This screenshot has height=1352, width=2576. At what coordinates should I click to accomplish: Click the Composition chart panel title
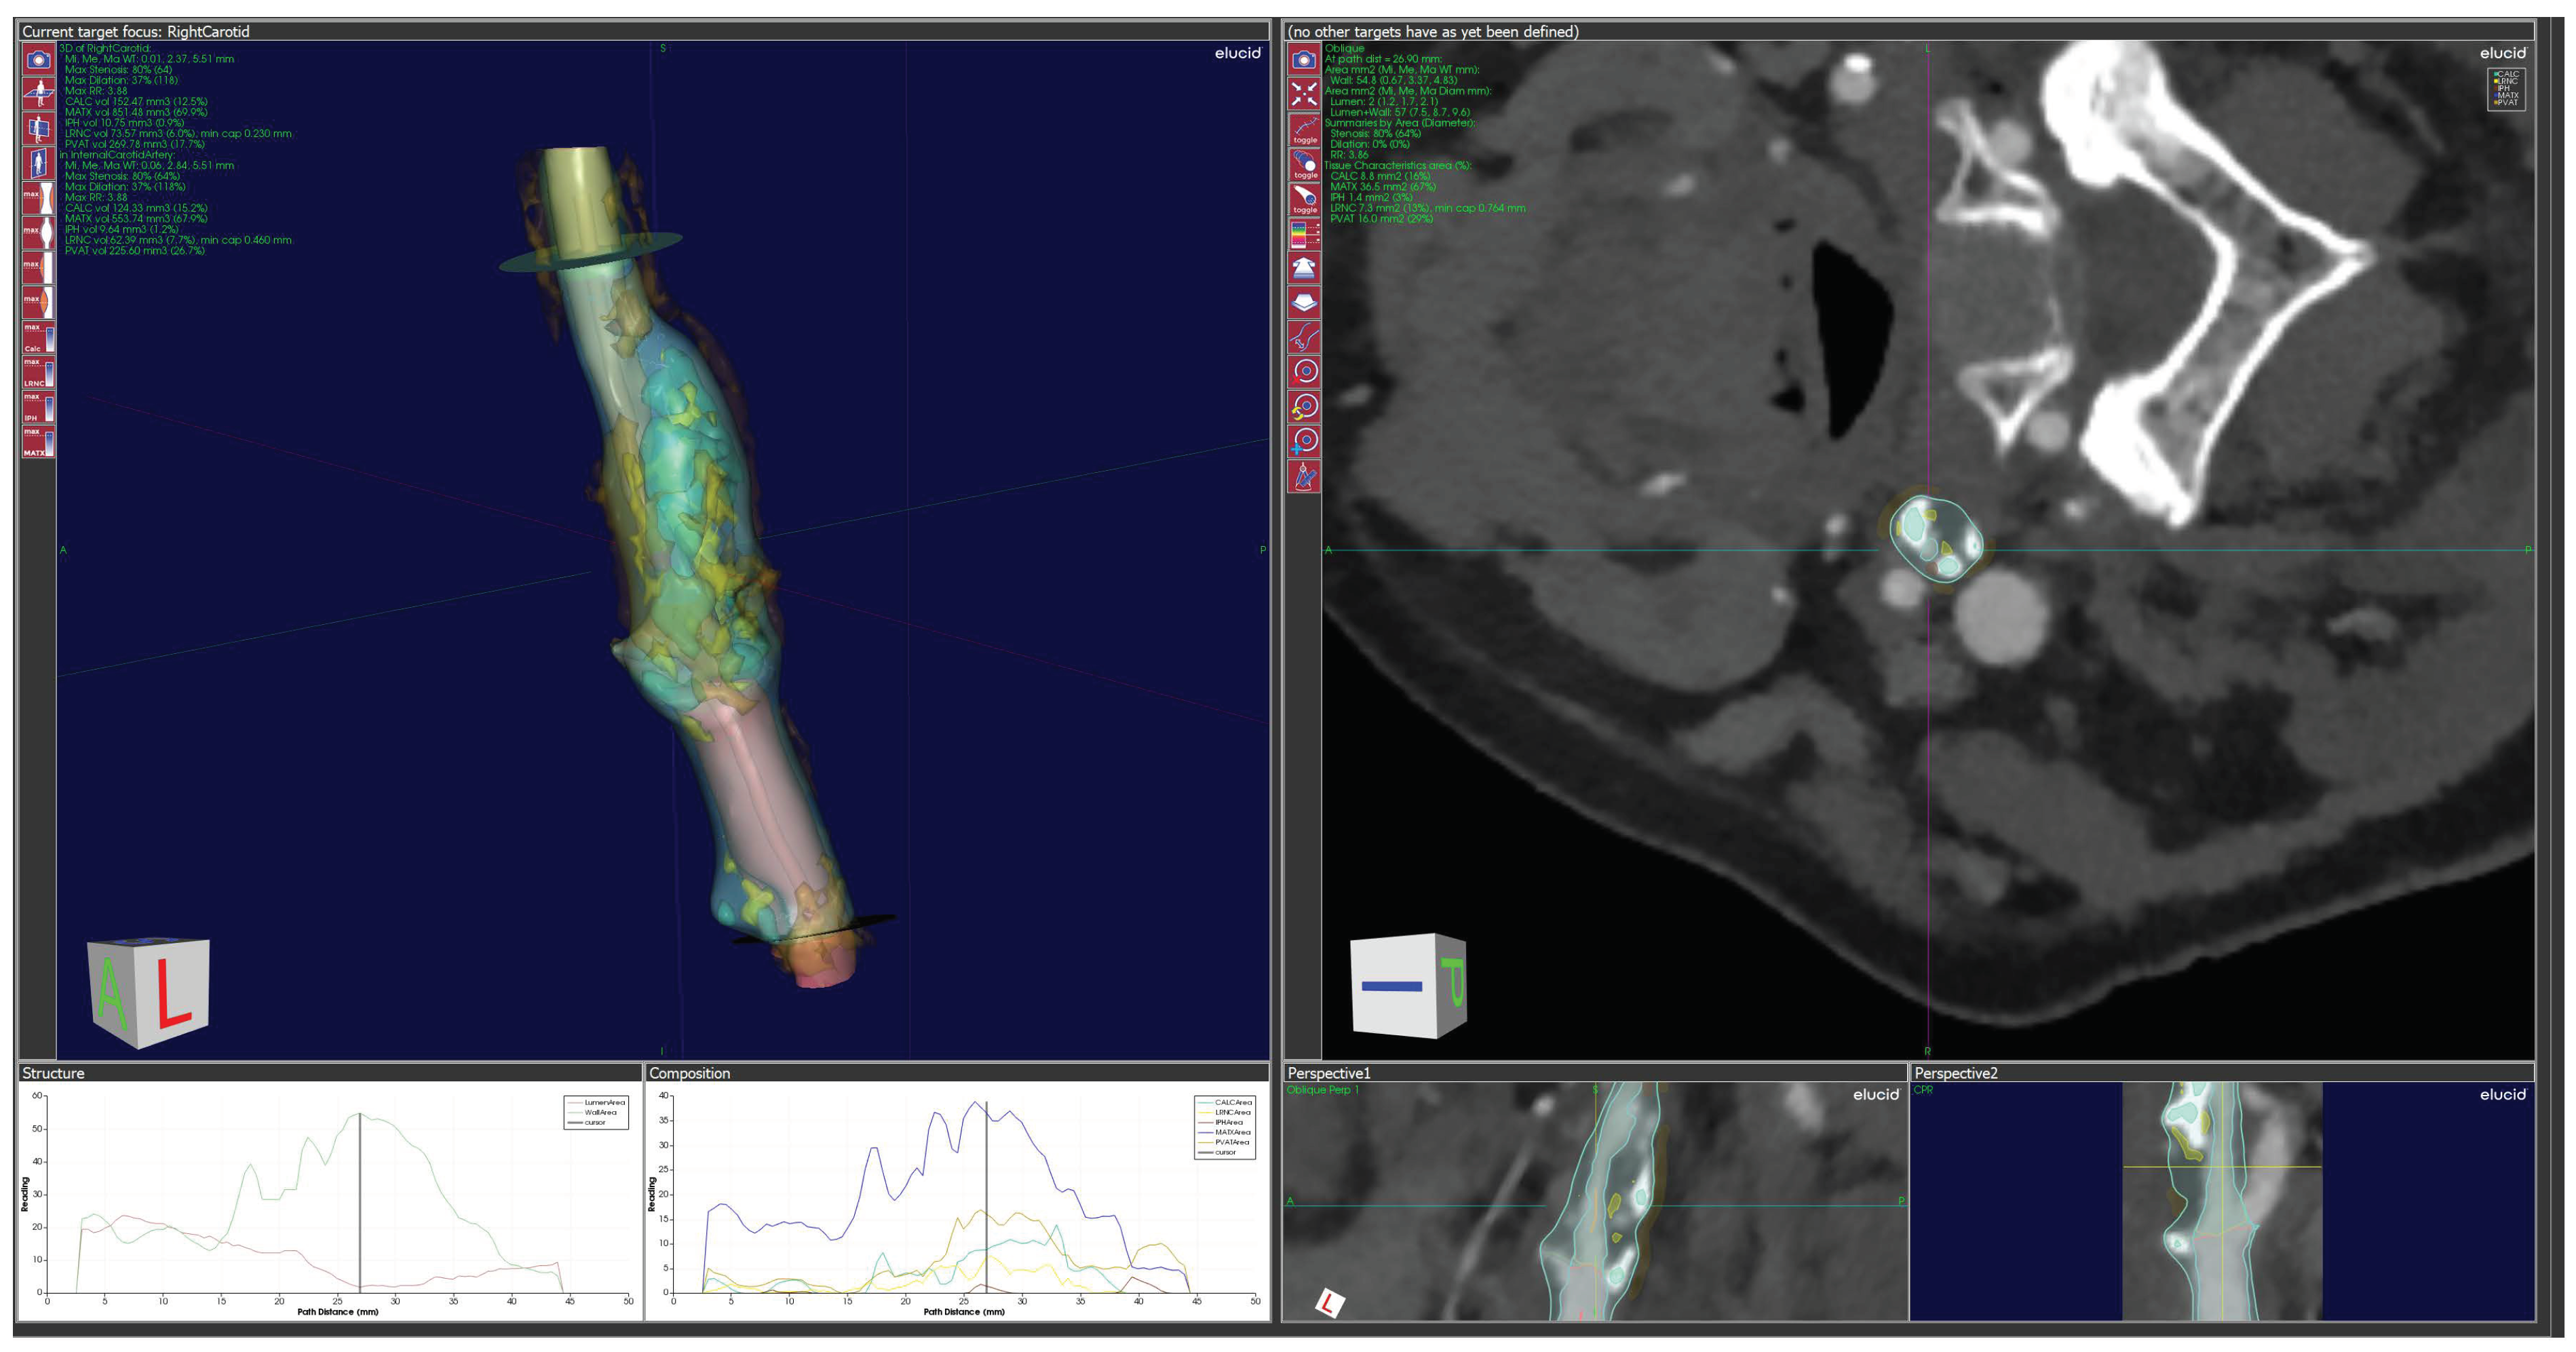tap(689, 1073)
